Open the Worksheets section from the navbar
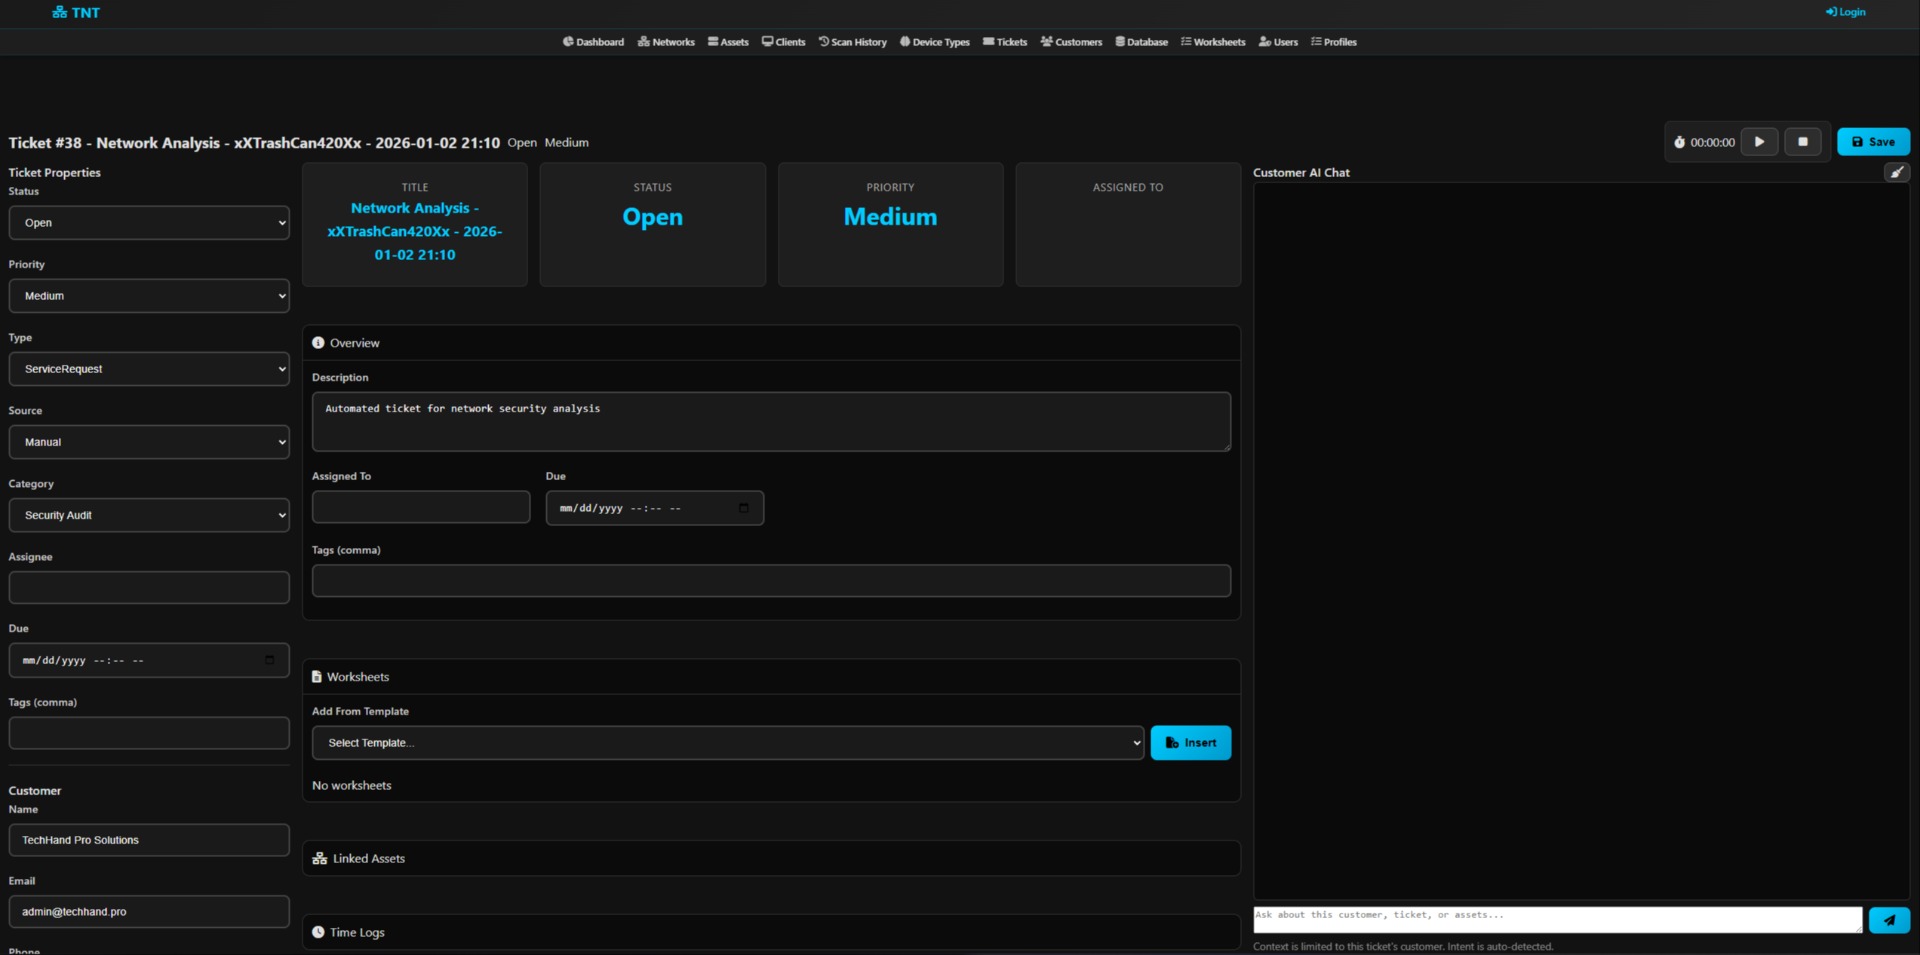This screenshot has width=1920, height=955. (1212, 42)
